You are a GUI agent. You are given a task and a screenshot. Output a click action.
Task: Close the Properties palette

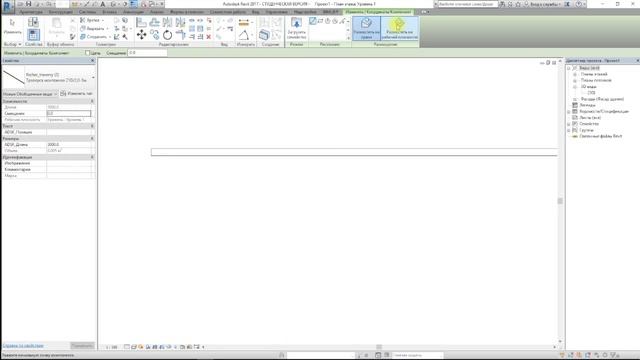(x=93, y=60)
